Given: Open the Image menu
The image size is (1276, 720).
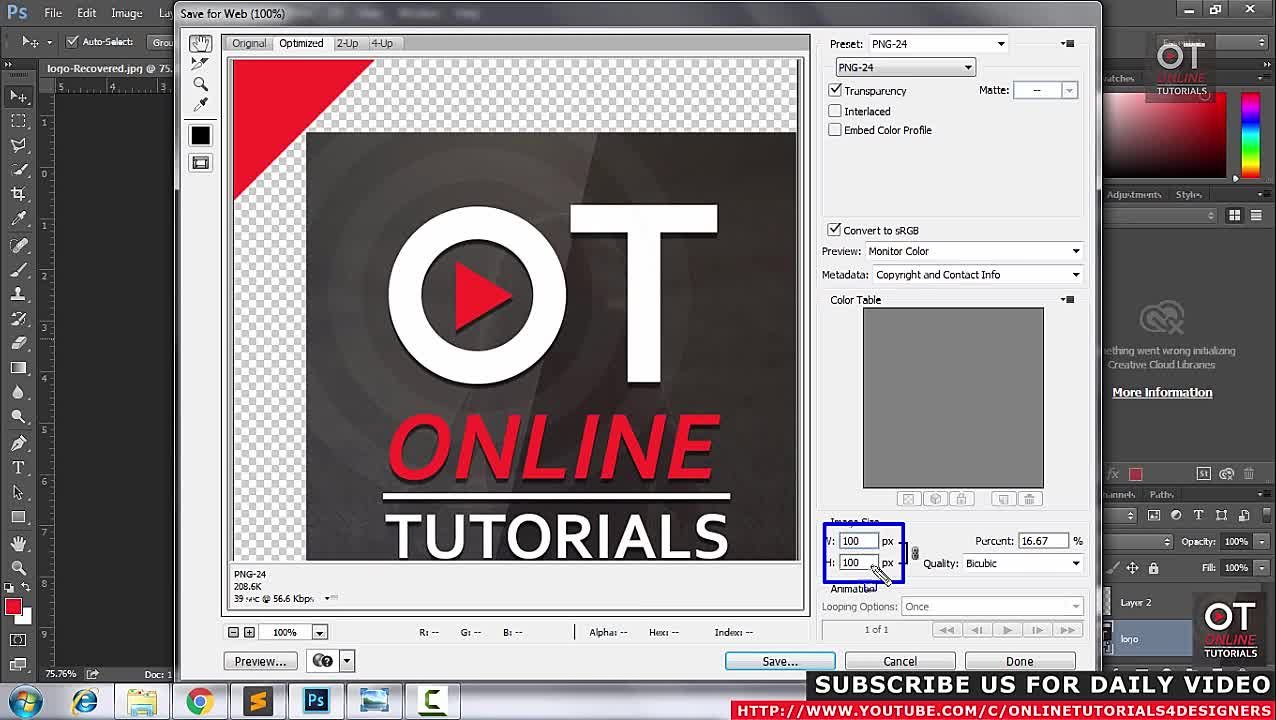Looking at the screenshot, I should [x=126, y=13].
